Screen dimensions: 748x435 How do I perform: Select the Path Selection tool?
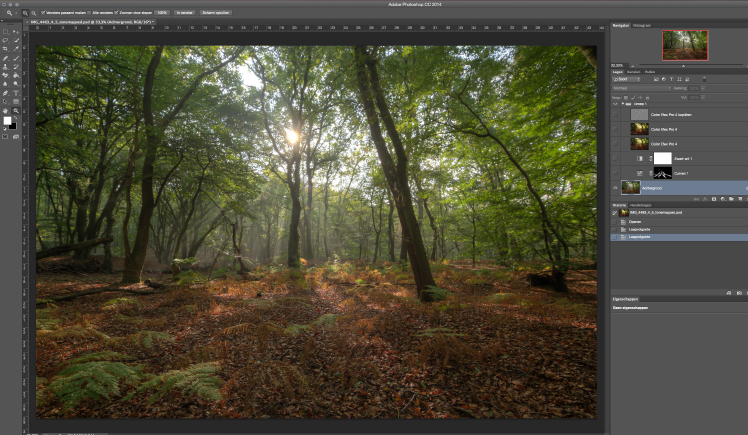tap(5, 101)
